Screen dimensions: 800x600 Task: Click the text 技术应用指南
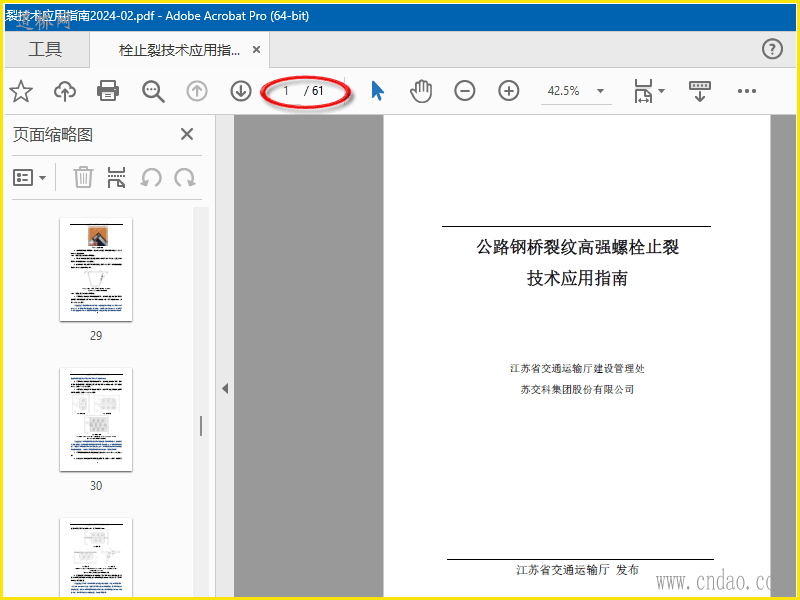(577, 278)
